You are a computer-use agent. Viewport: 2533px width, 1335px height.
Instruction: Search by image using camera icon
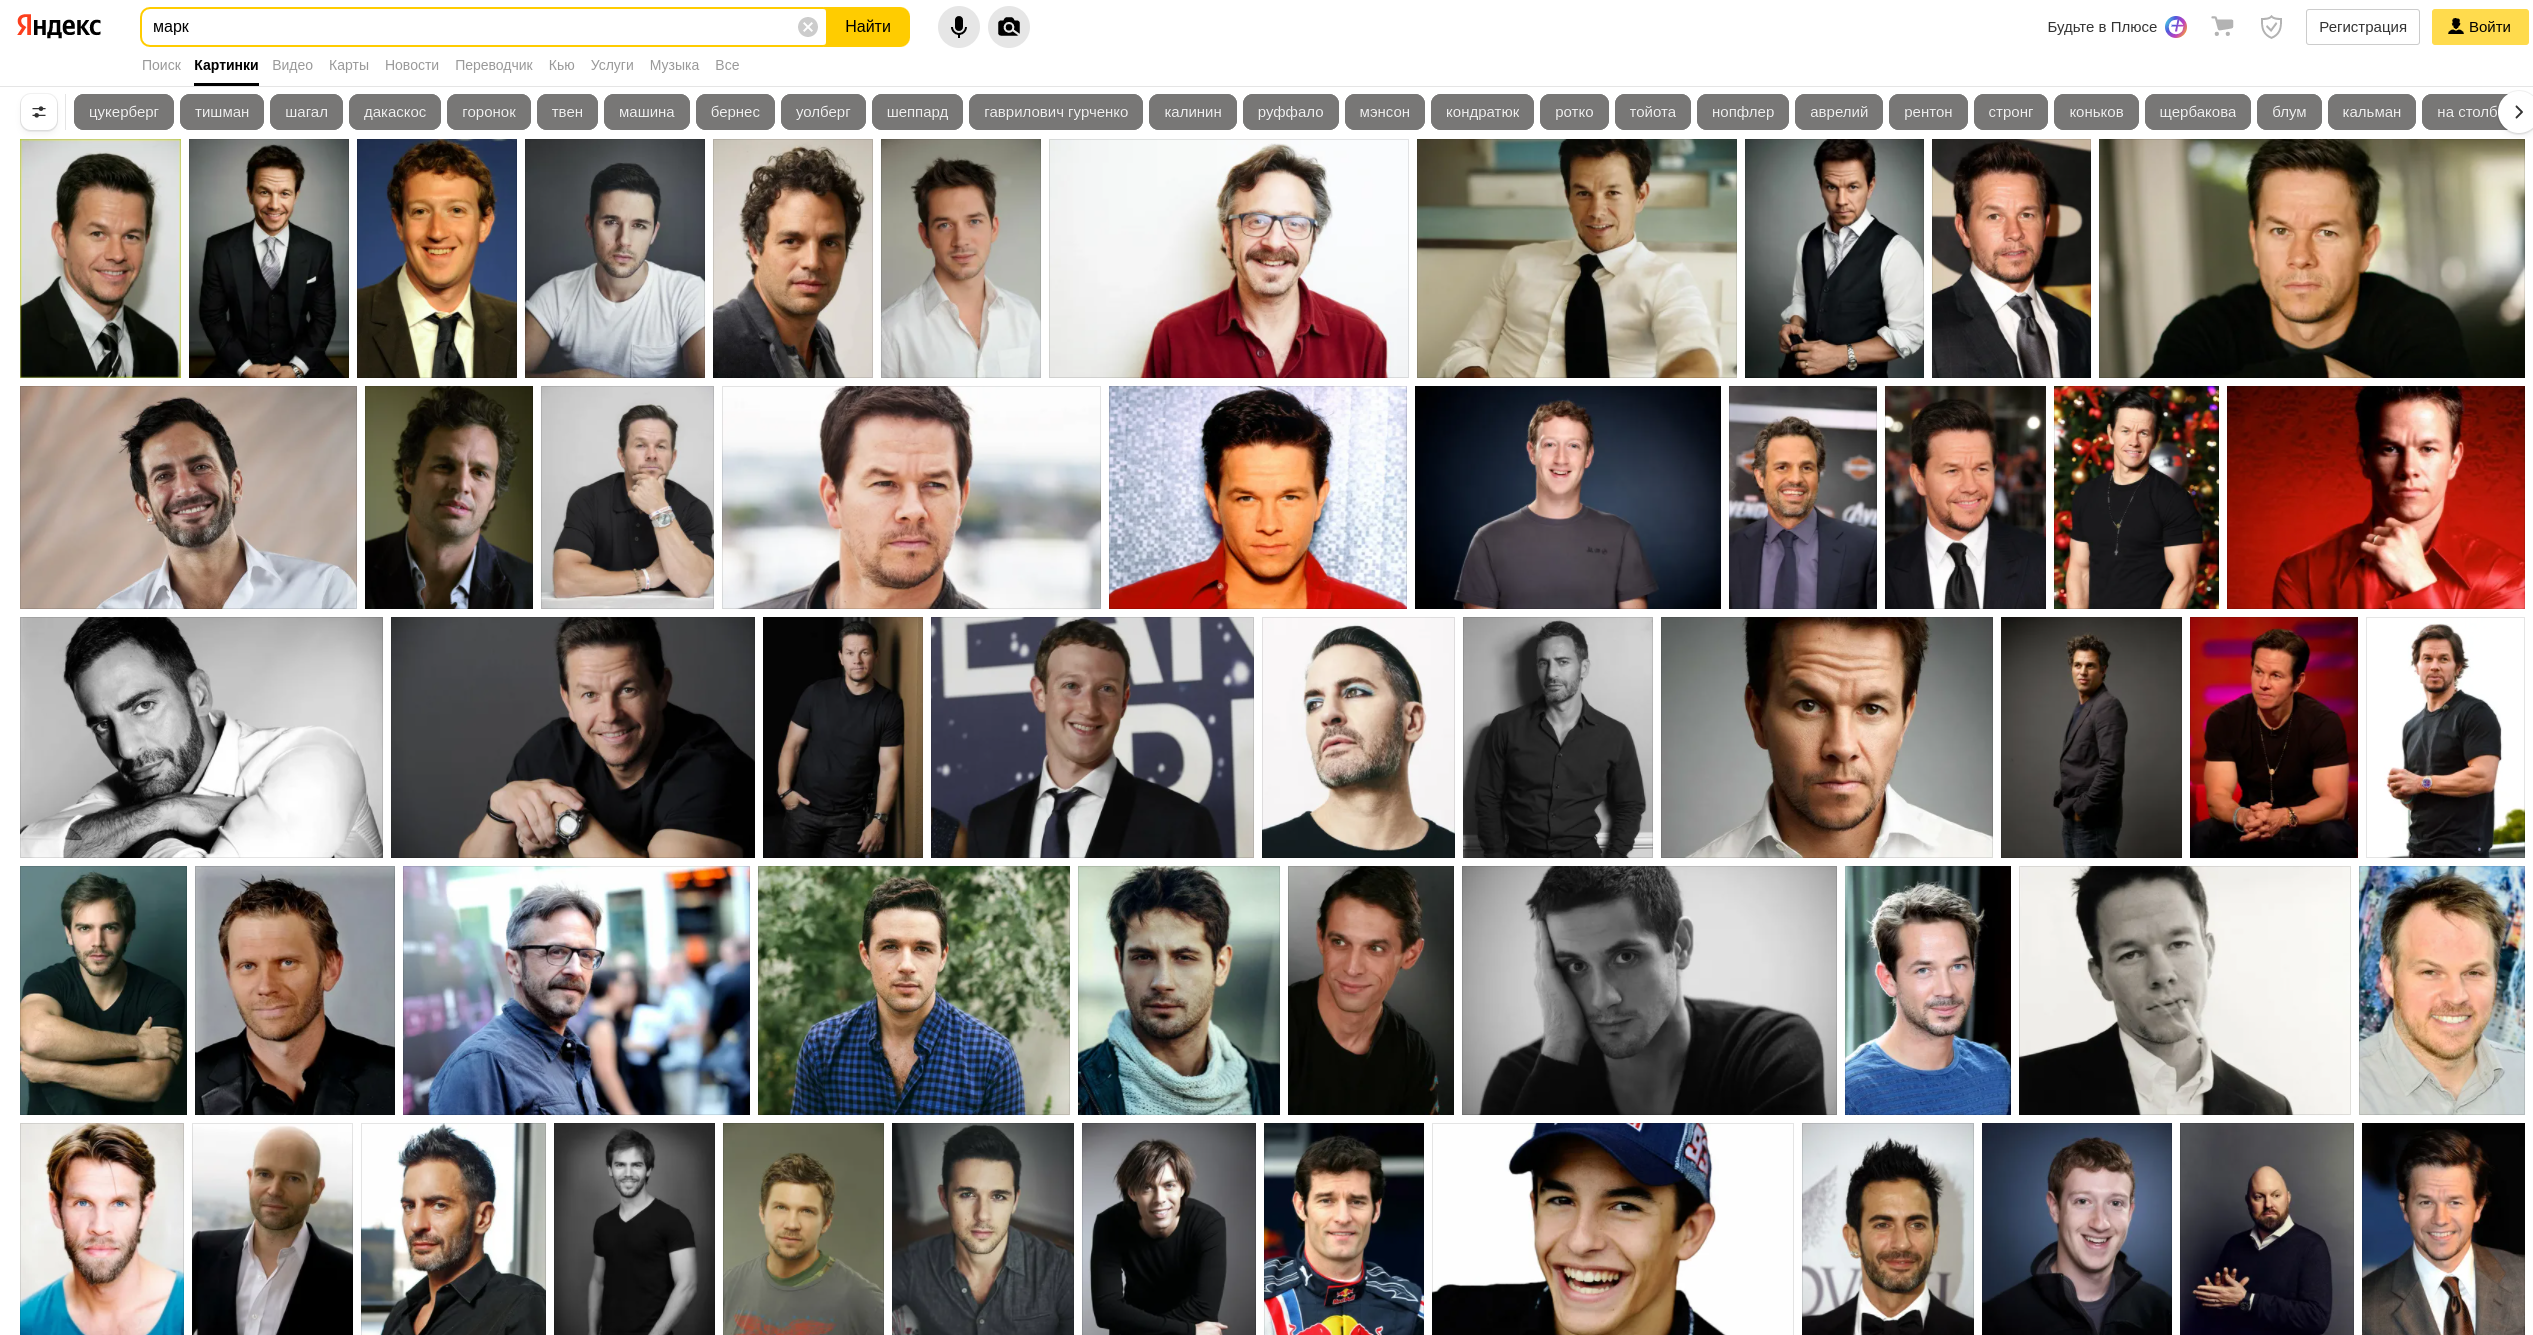coord(1009,27)
